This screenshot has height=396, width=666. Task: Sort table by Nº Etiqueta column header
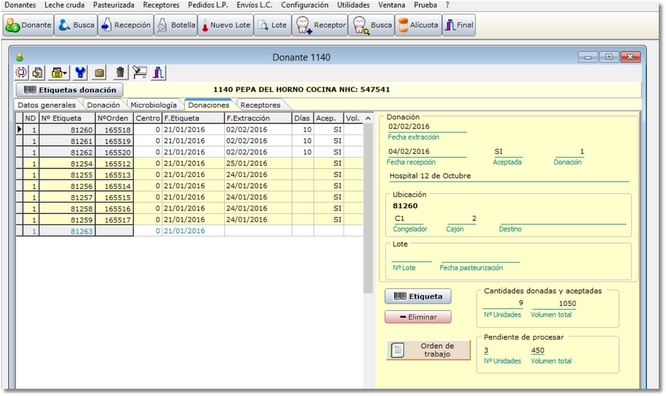tap(67, 118)
